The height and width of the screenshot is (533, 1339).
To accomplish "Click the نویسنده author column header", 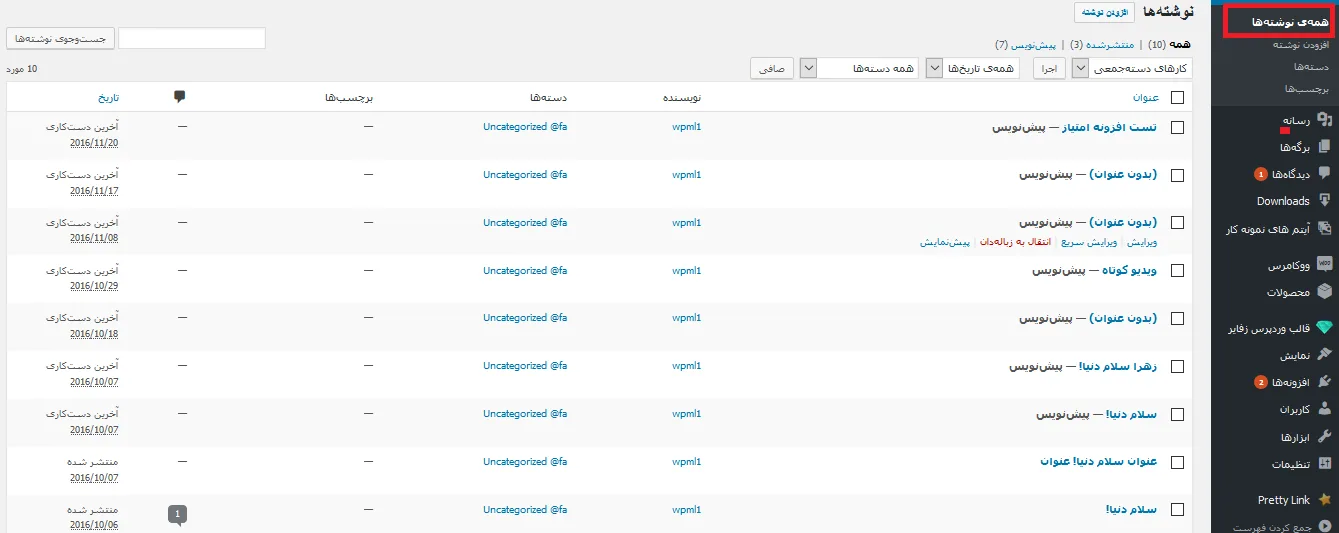I will coord(684,98).
